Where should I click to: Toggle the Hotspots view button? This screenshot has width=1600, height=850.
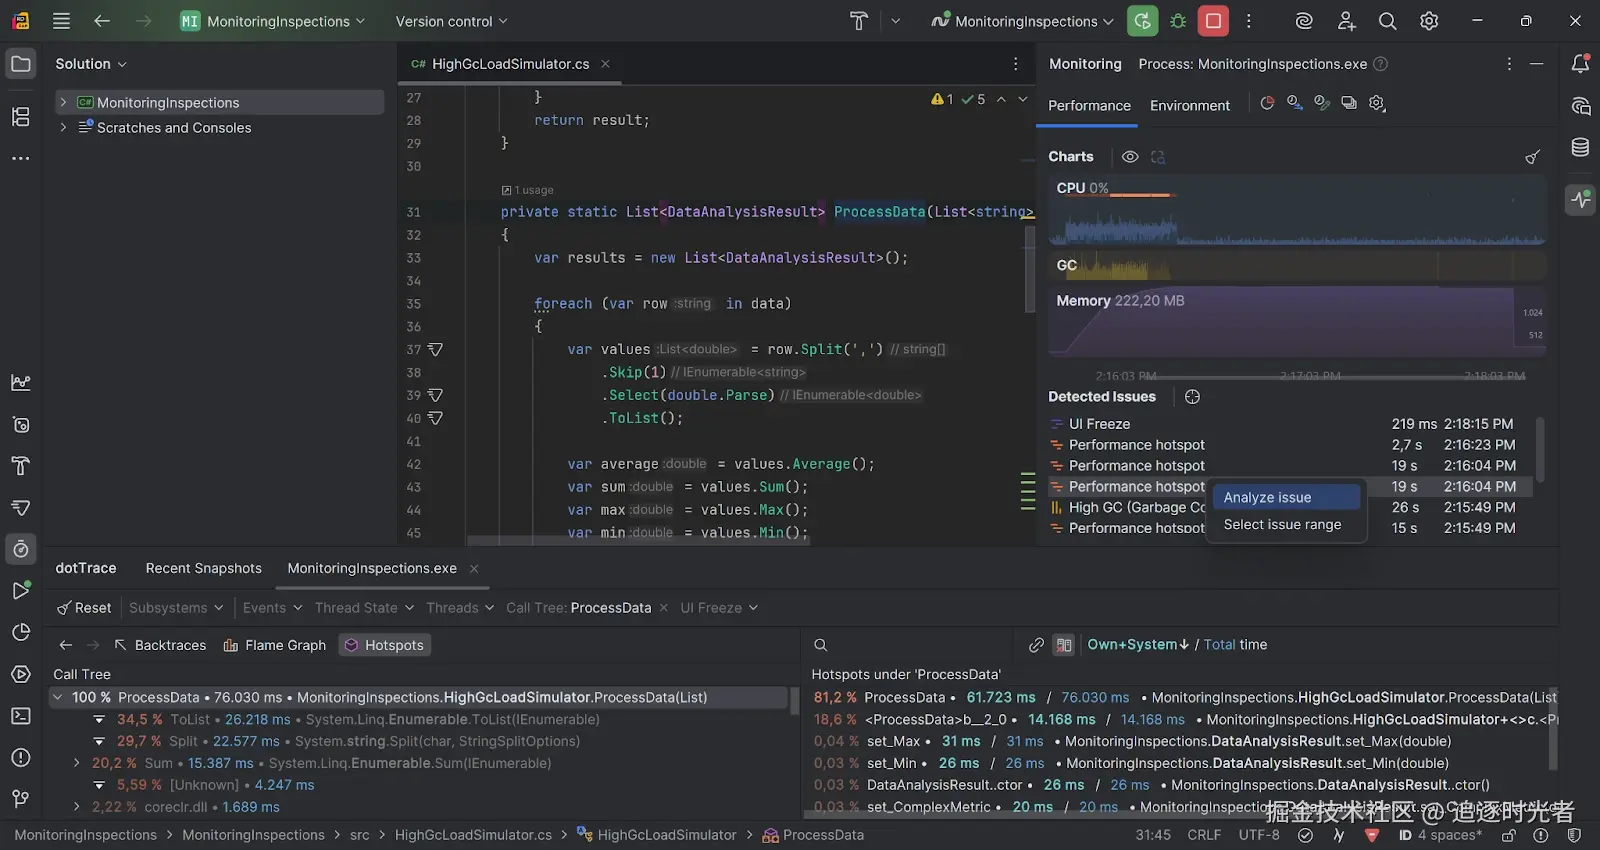tap(384, 645)
